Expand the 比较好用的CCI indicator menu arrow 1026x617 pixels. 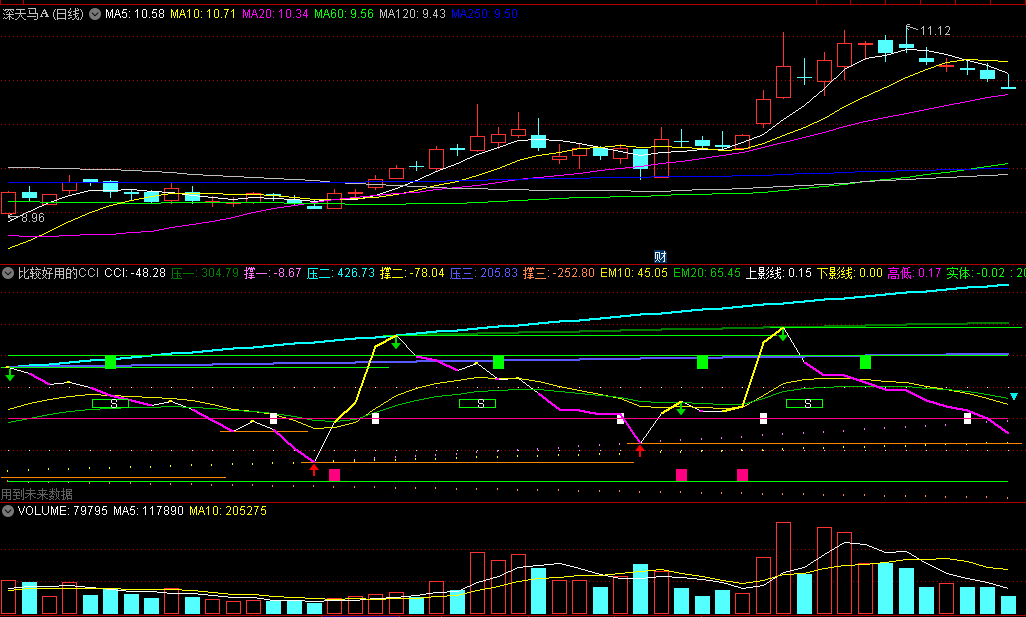click(8, 273)
